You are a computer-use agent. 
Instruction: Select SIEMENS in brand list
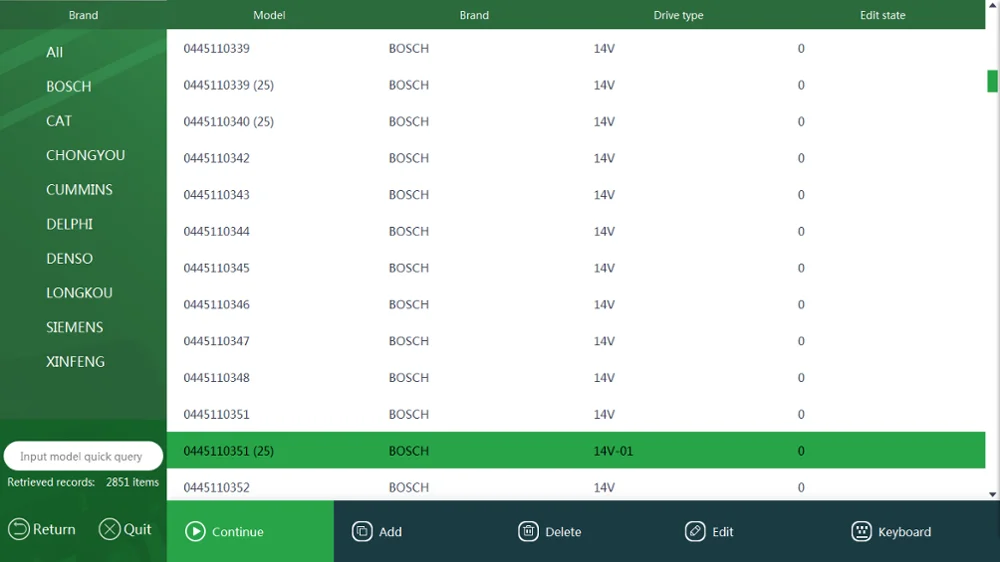(74, 328)
